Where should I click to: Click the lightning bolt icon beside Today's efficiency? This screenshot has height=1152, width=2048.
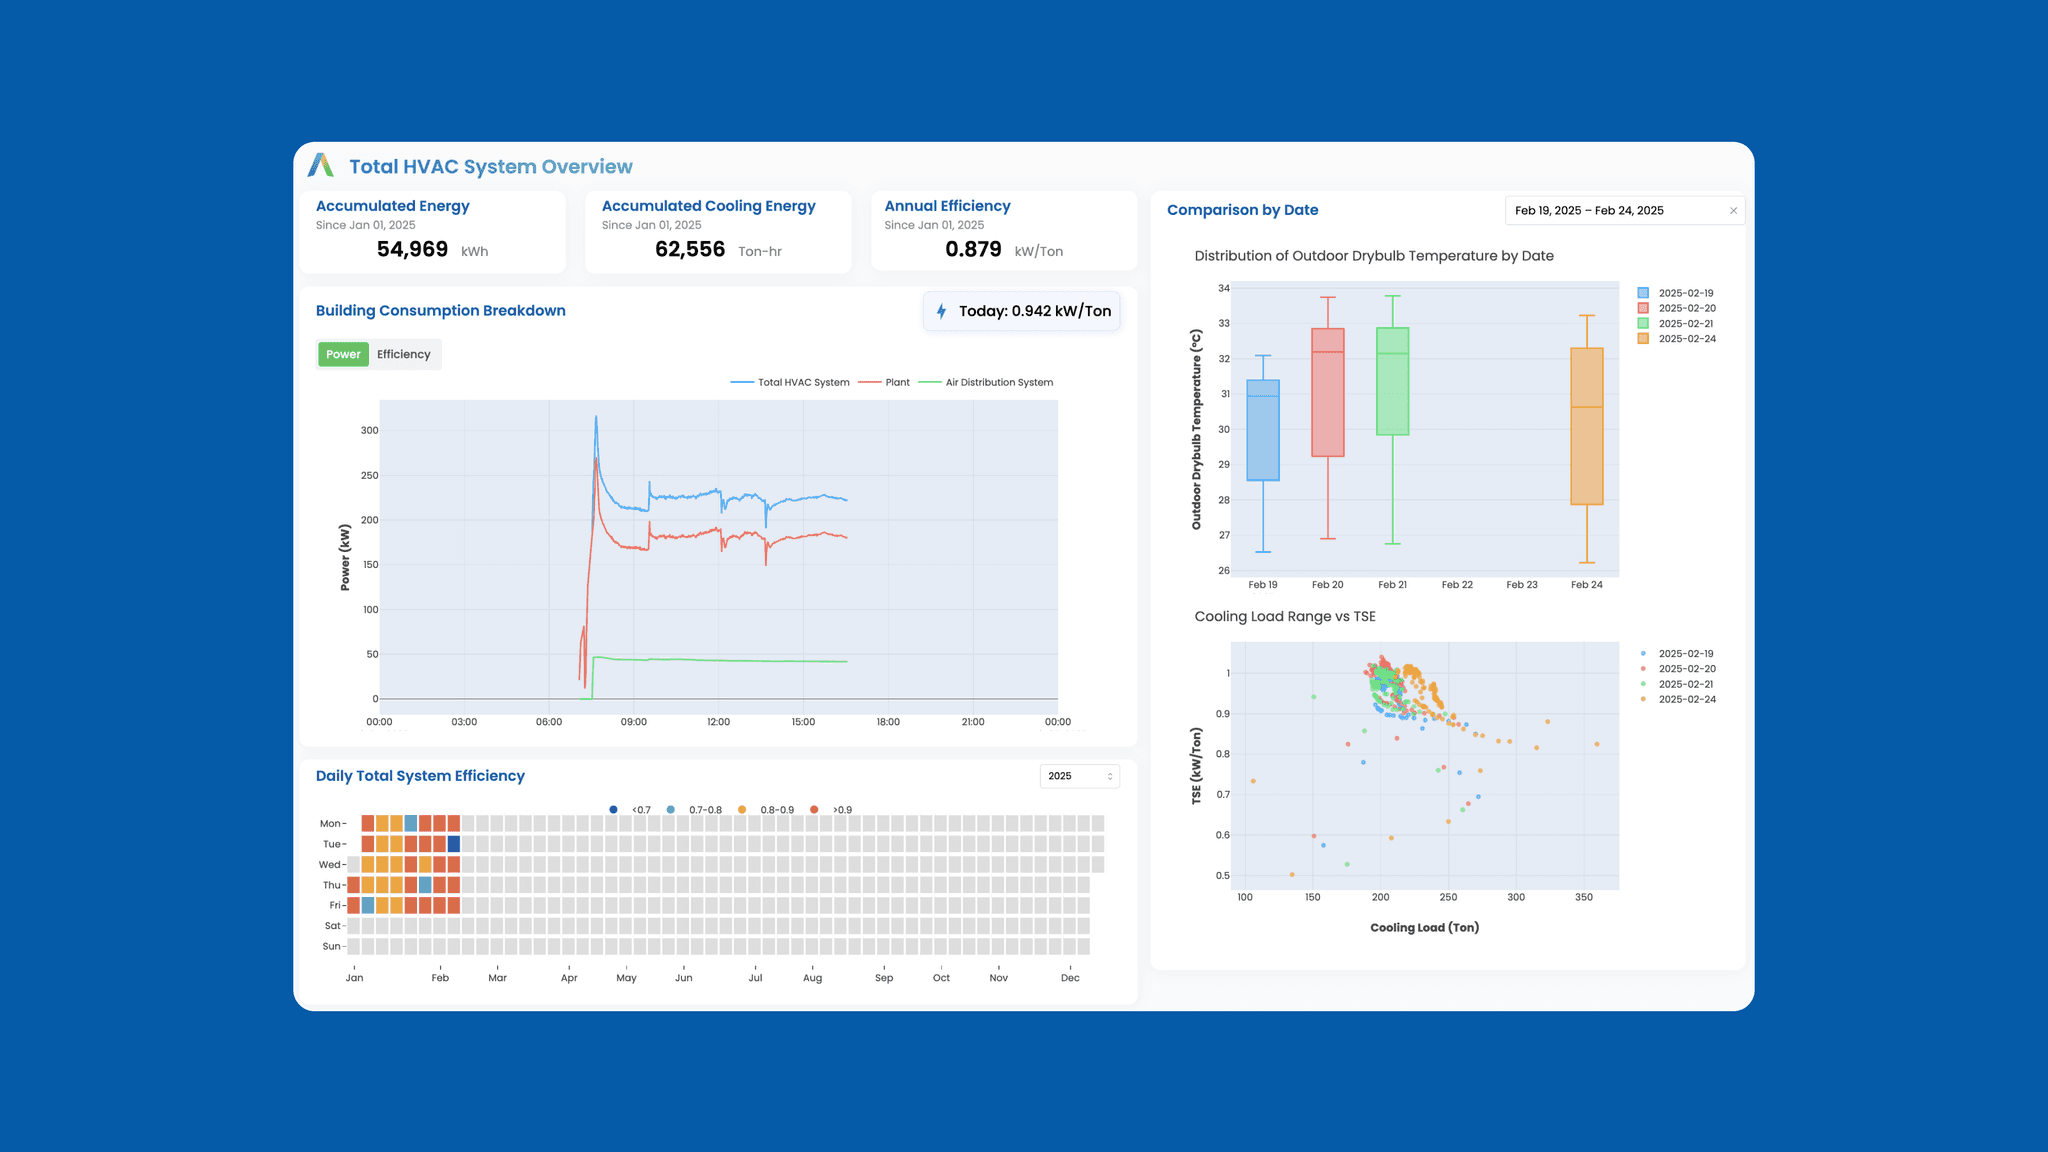[941, 311]
